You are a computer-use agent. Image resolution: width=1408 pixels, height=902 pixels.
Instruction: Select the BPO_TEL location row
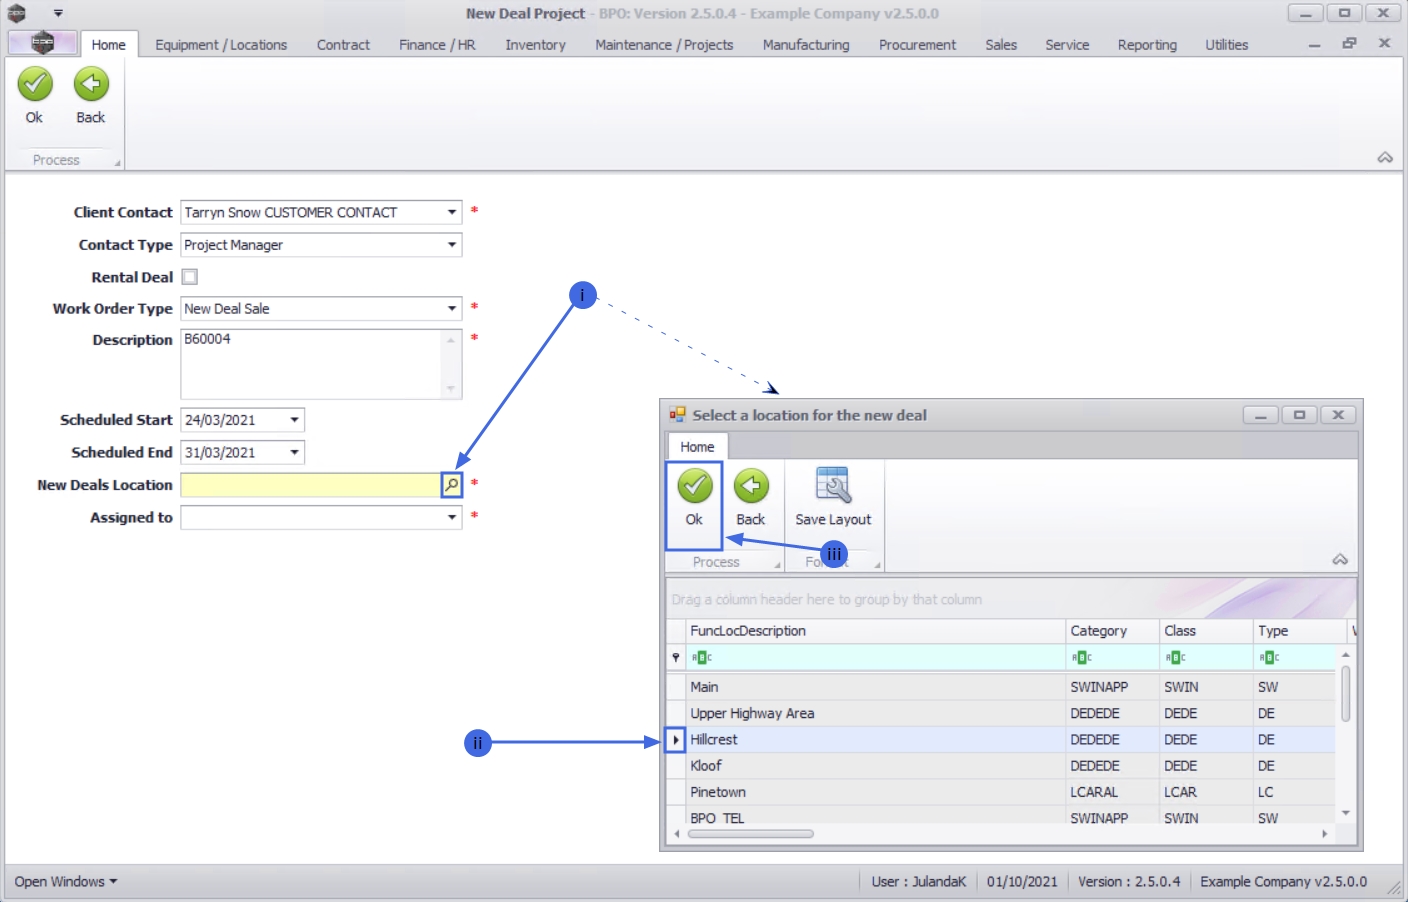point(1001,817)
